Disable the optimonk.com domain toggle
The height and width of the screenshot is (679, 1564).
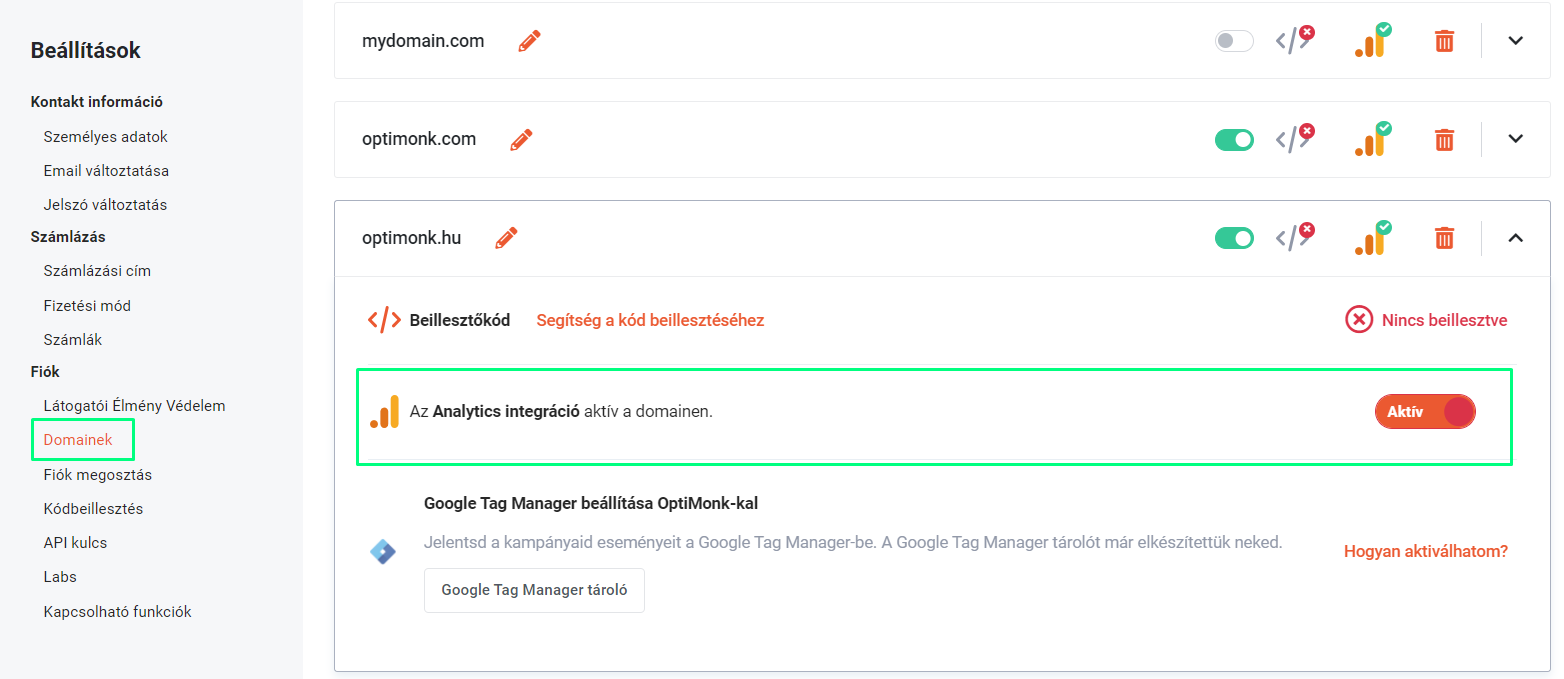click(x=1234, y=139)
